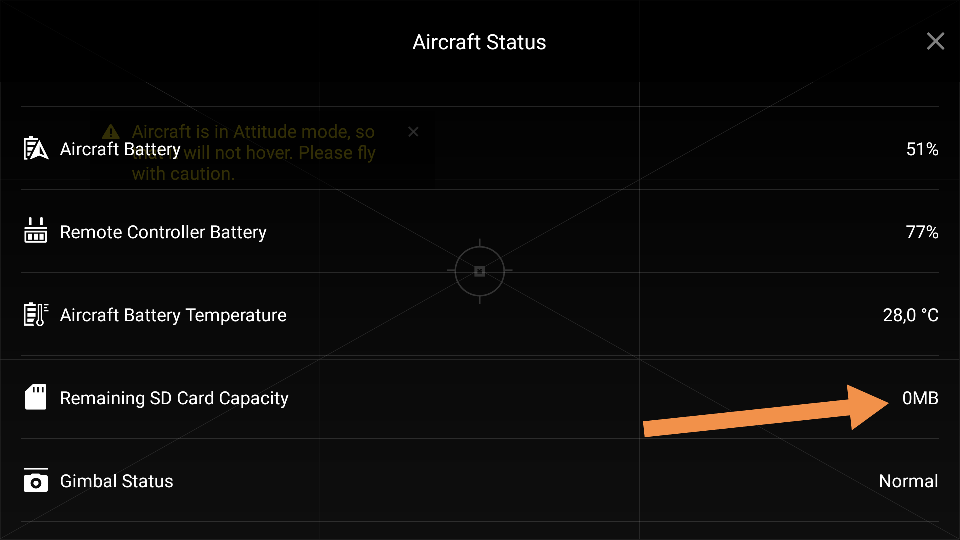Image resolution: width=960 pixels, height=540 pixels.
Task: Open the Aircraft Battery row
Action: point(480,149)
